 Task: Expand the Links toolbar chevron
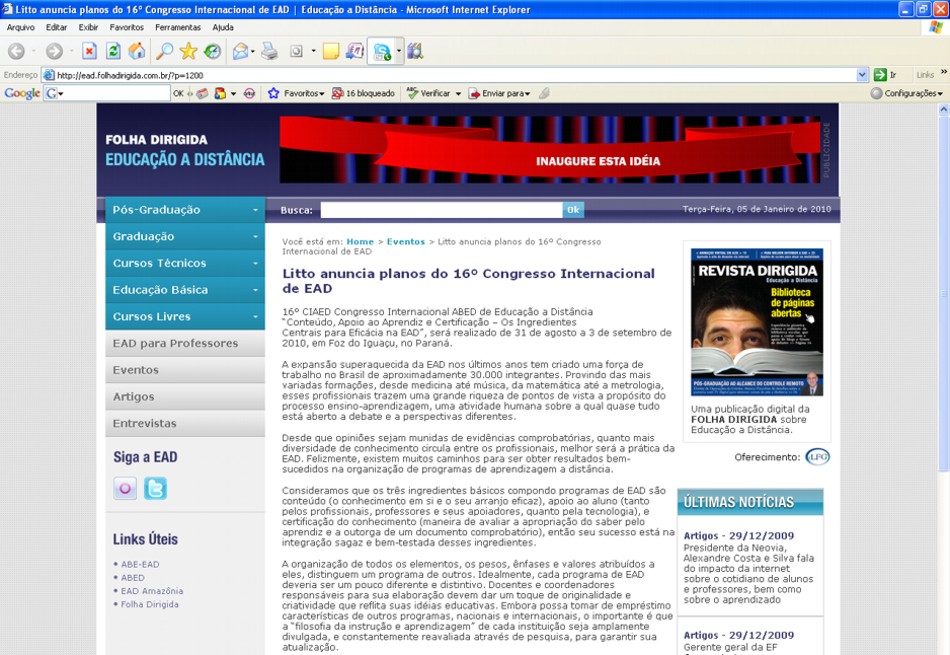point(944,73)
